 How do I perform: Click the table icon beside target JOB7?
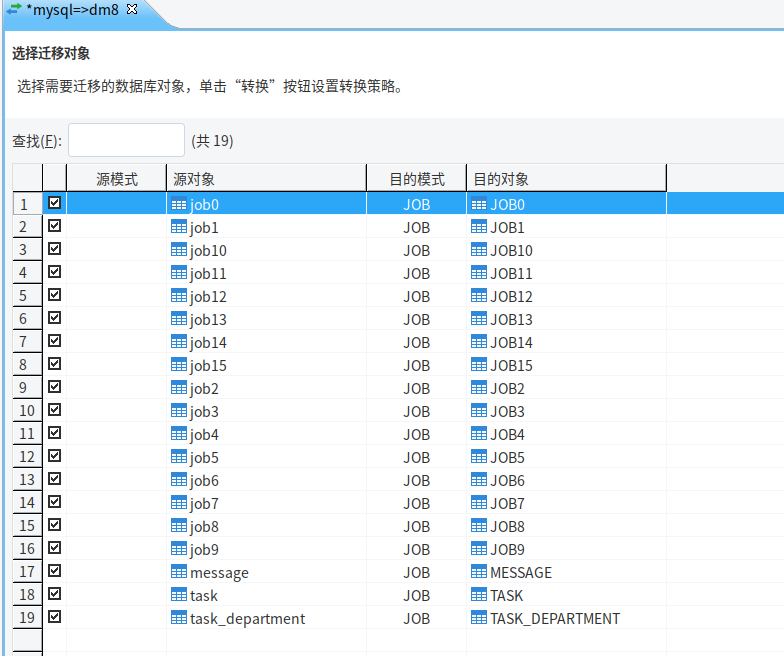point(478,503)
